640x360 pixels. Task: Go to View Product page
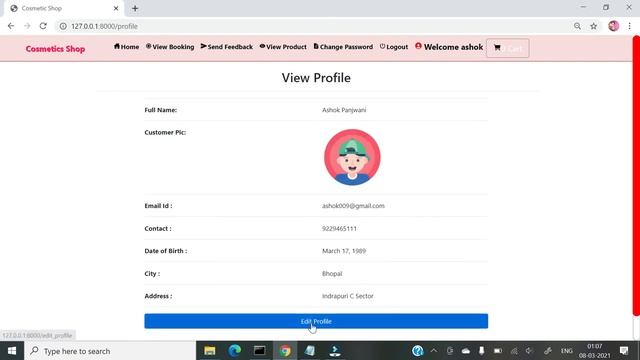(283, 47)
